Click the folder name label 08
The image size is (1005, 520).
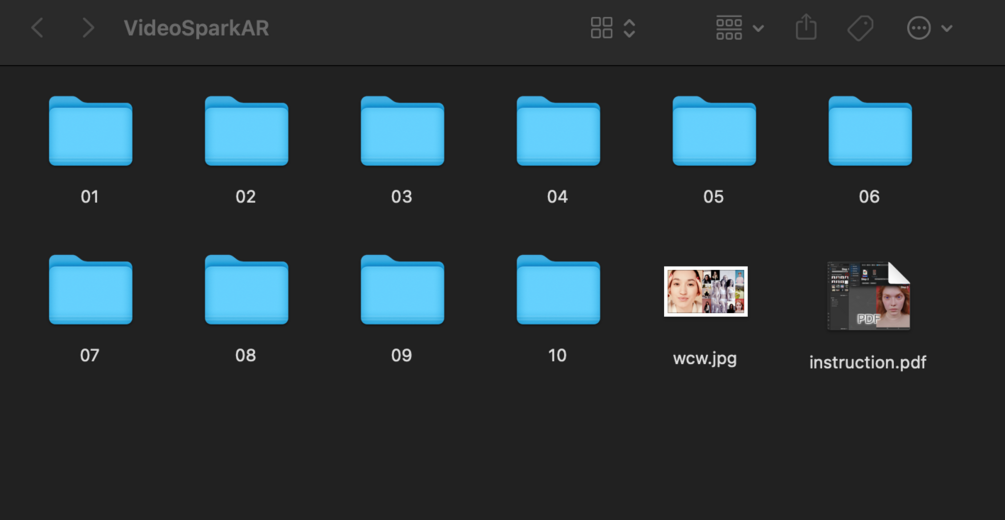tap(245, 356)
